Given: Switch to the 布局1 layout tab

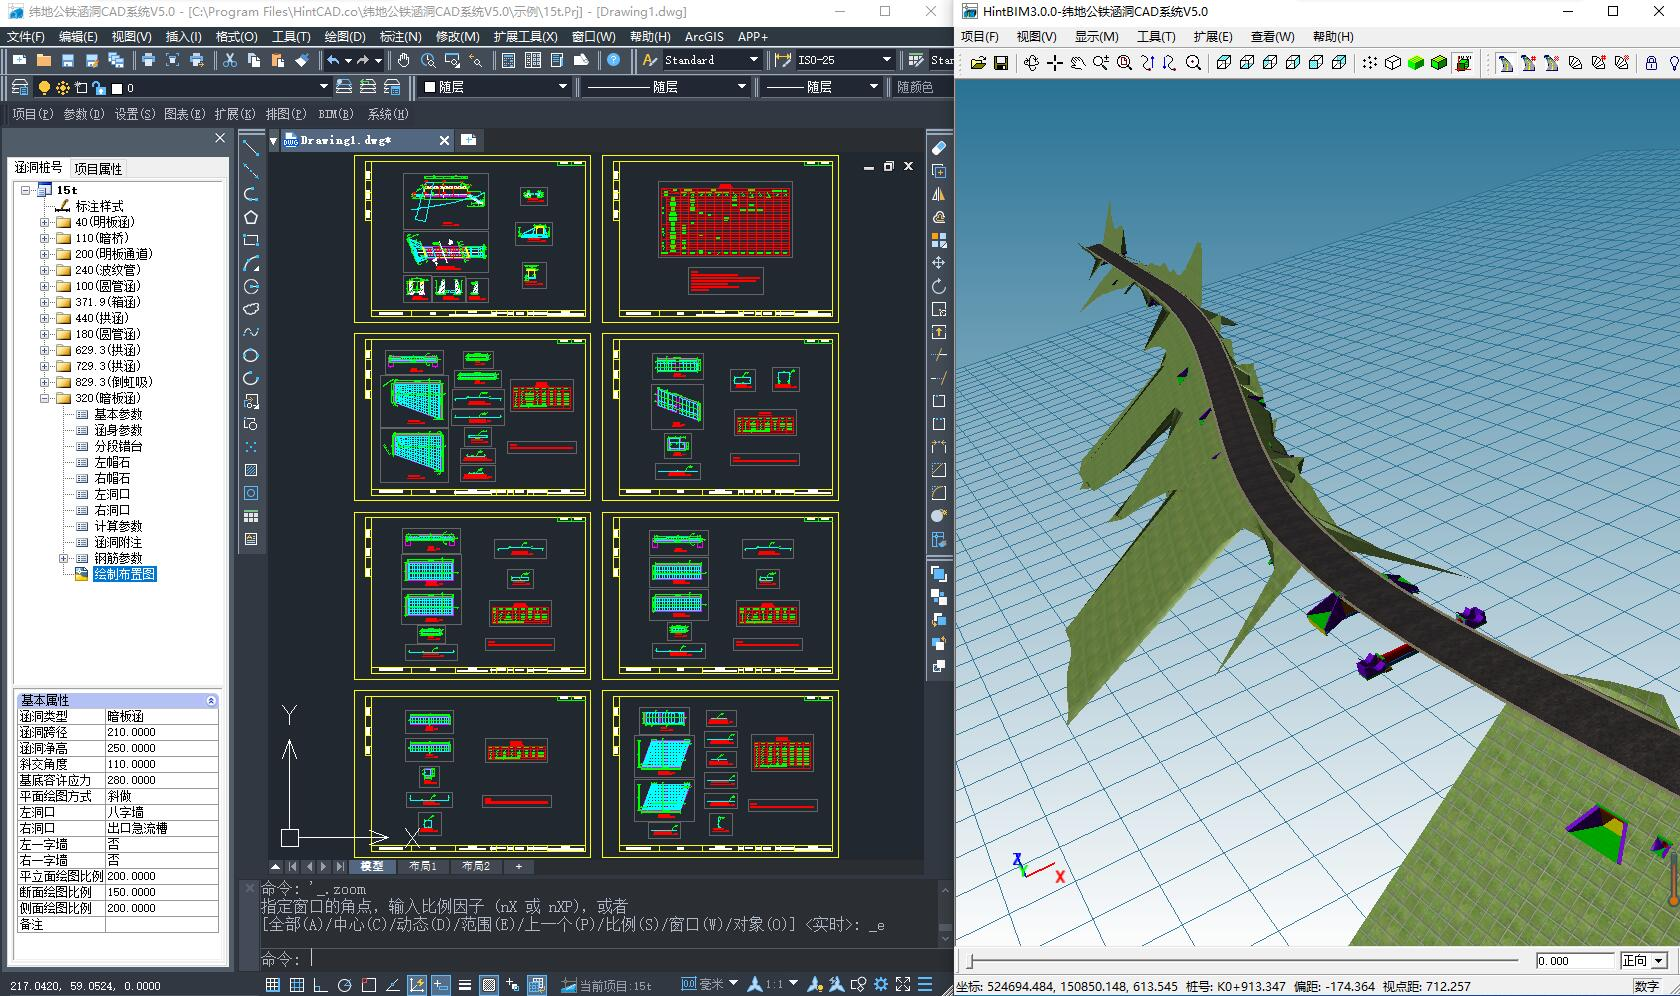Looking at the screenshot, I should (422, 866).
